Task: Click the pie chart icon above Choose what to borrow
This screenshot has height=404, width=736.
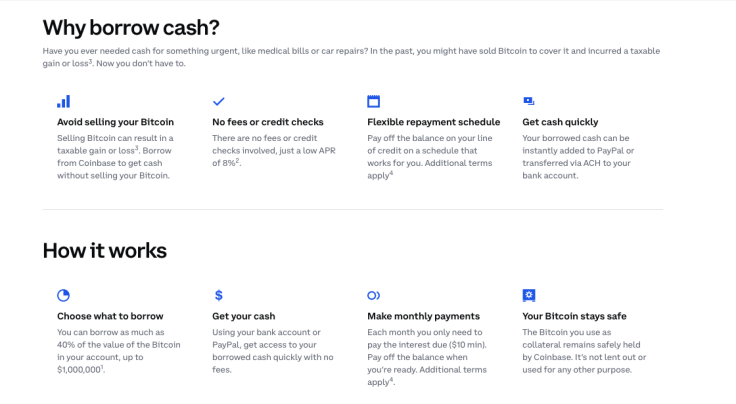Action: [63, 295]
